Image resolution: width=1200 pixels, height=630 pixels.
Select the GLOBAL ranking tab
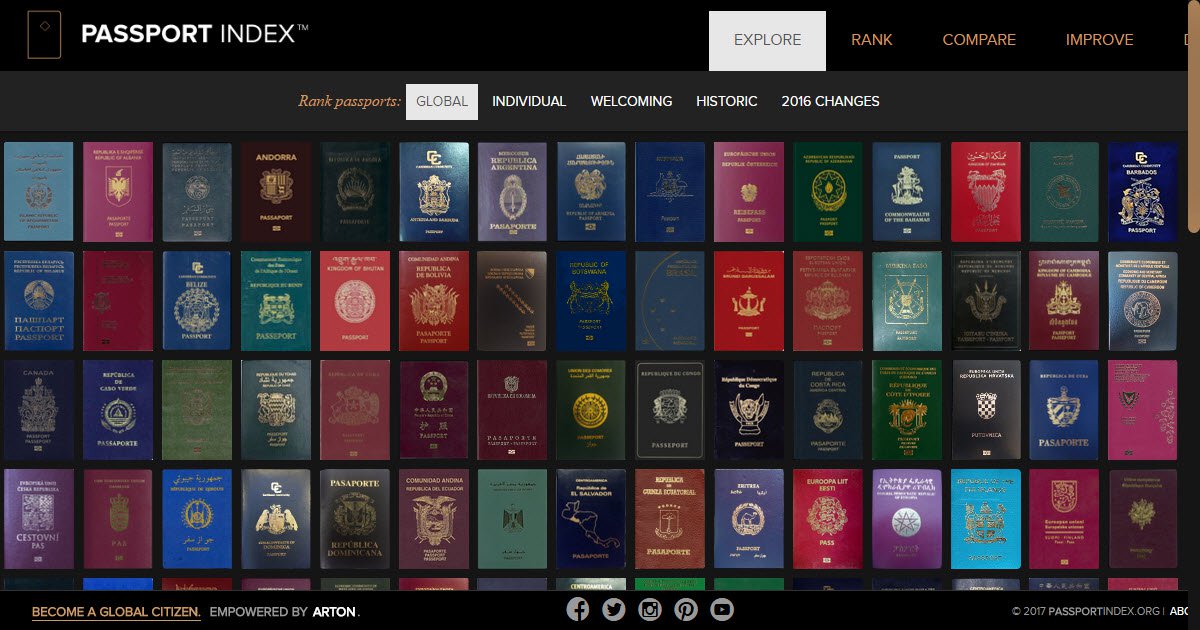point(442,102)
